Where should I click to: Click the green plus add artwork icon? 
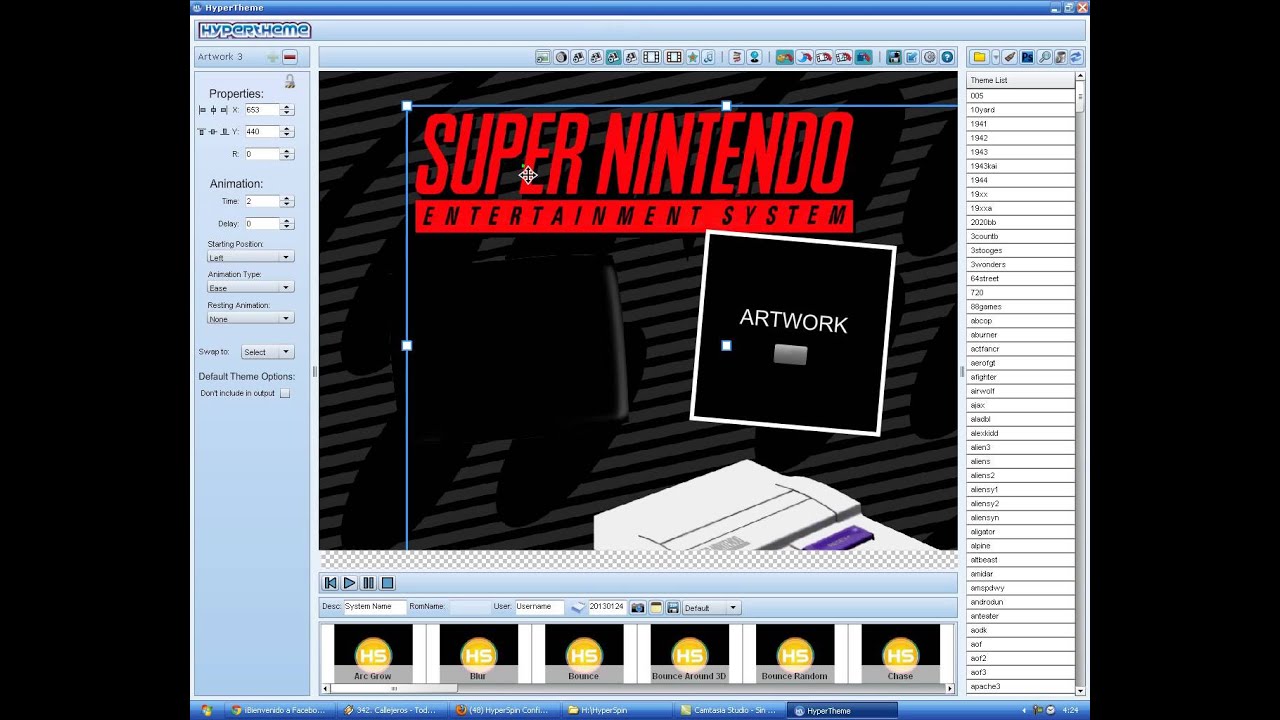(272, 57)
